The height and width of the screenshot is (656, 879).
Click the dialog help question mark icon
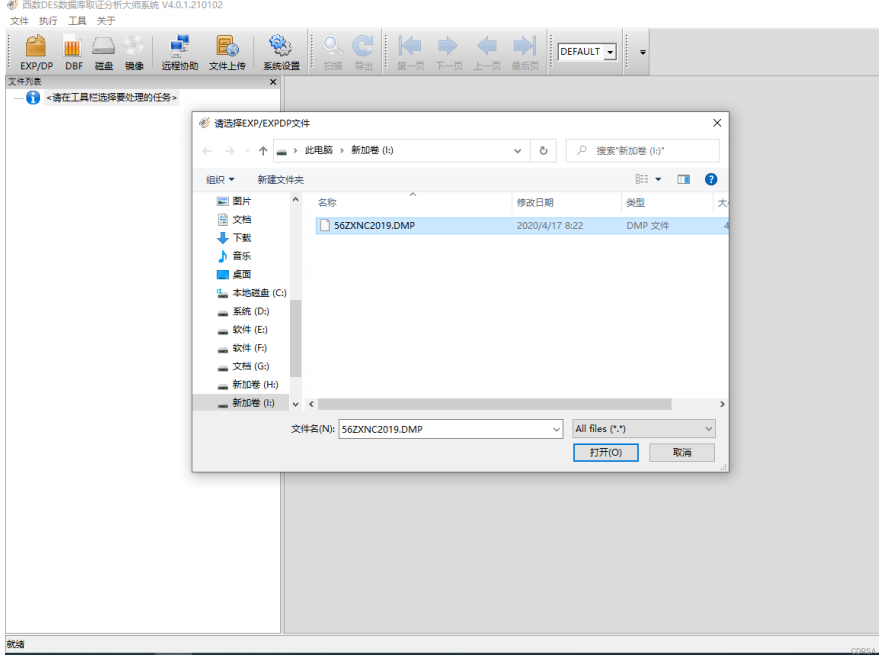pyautogui.click(x=711, y=179)
